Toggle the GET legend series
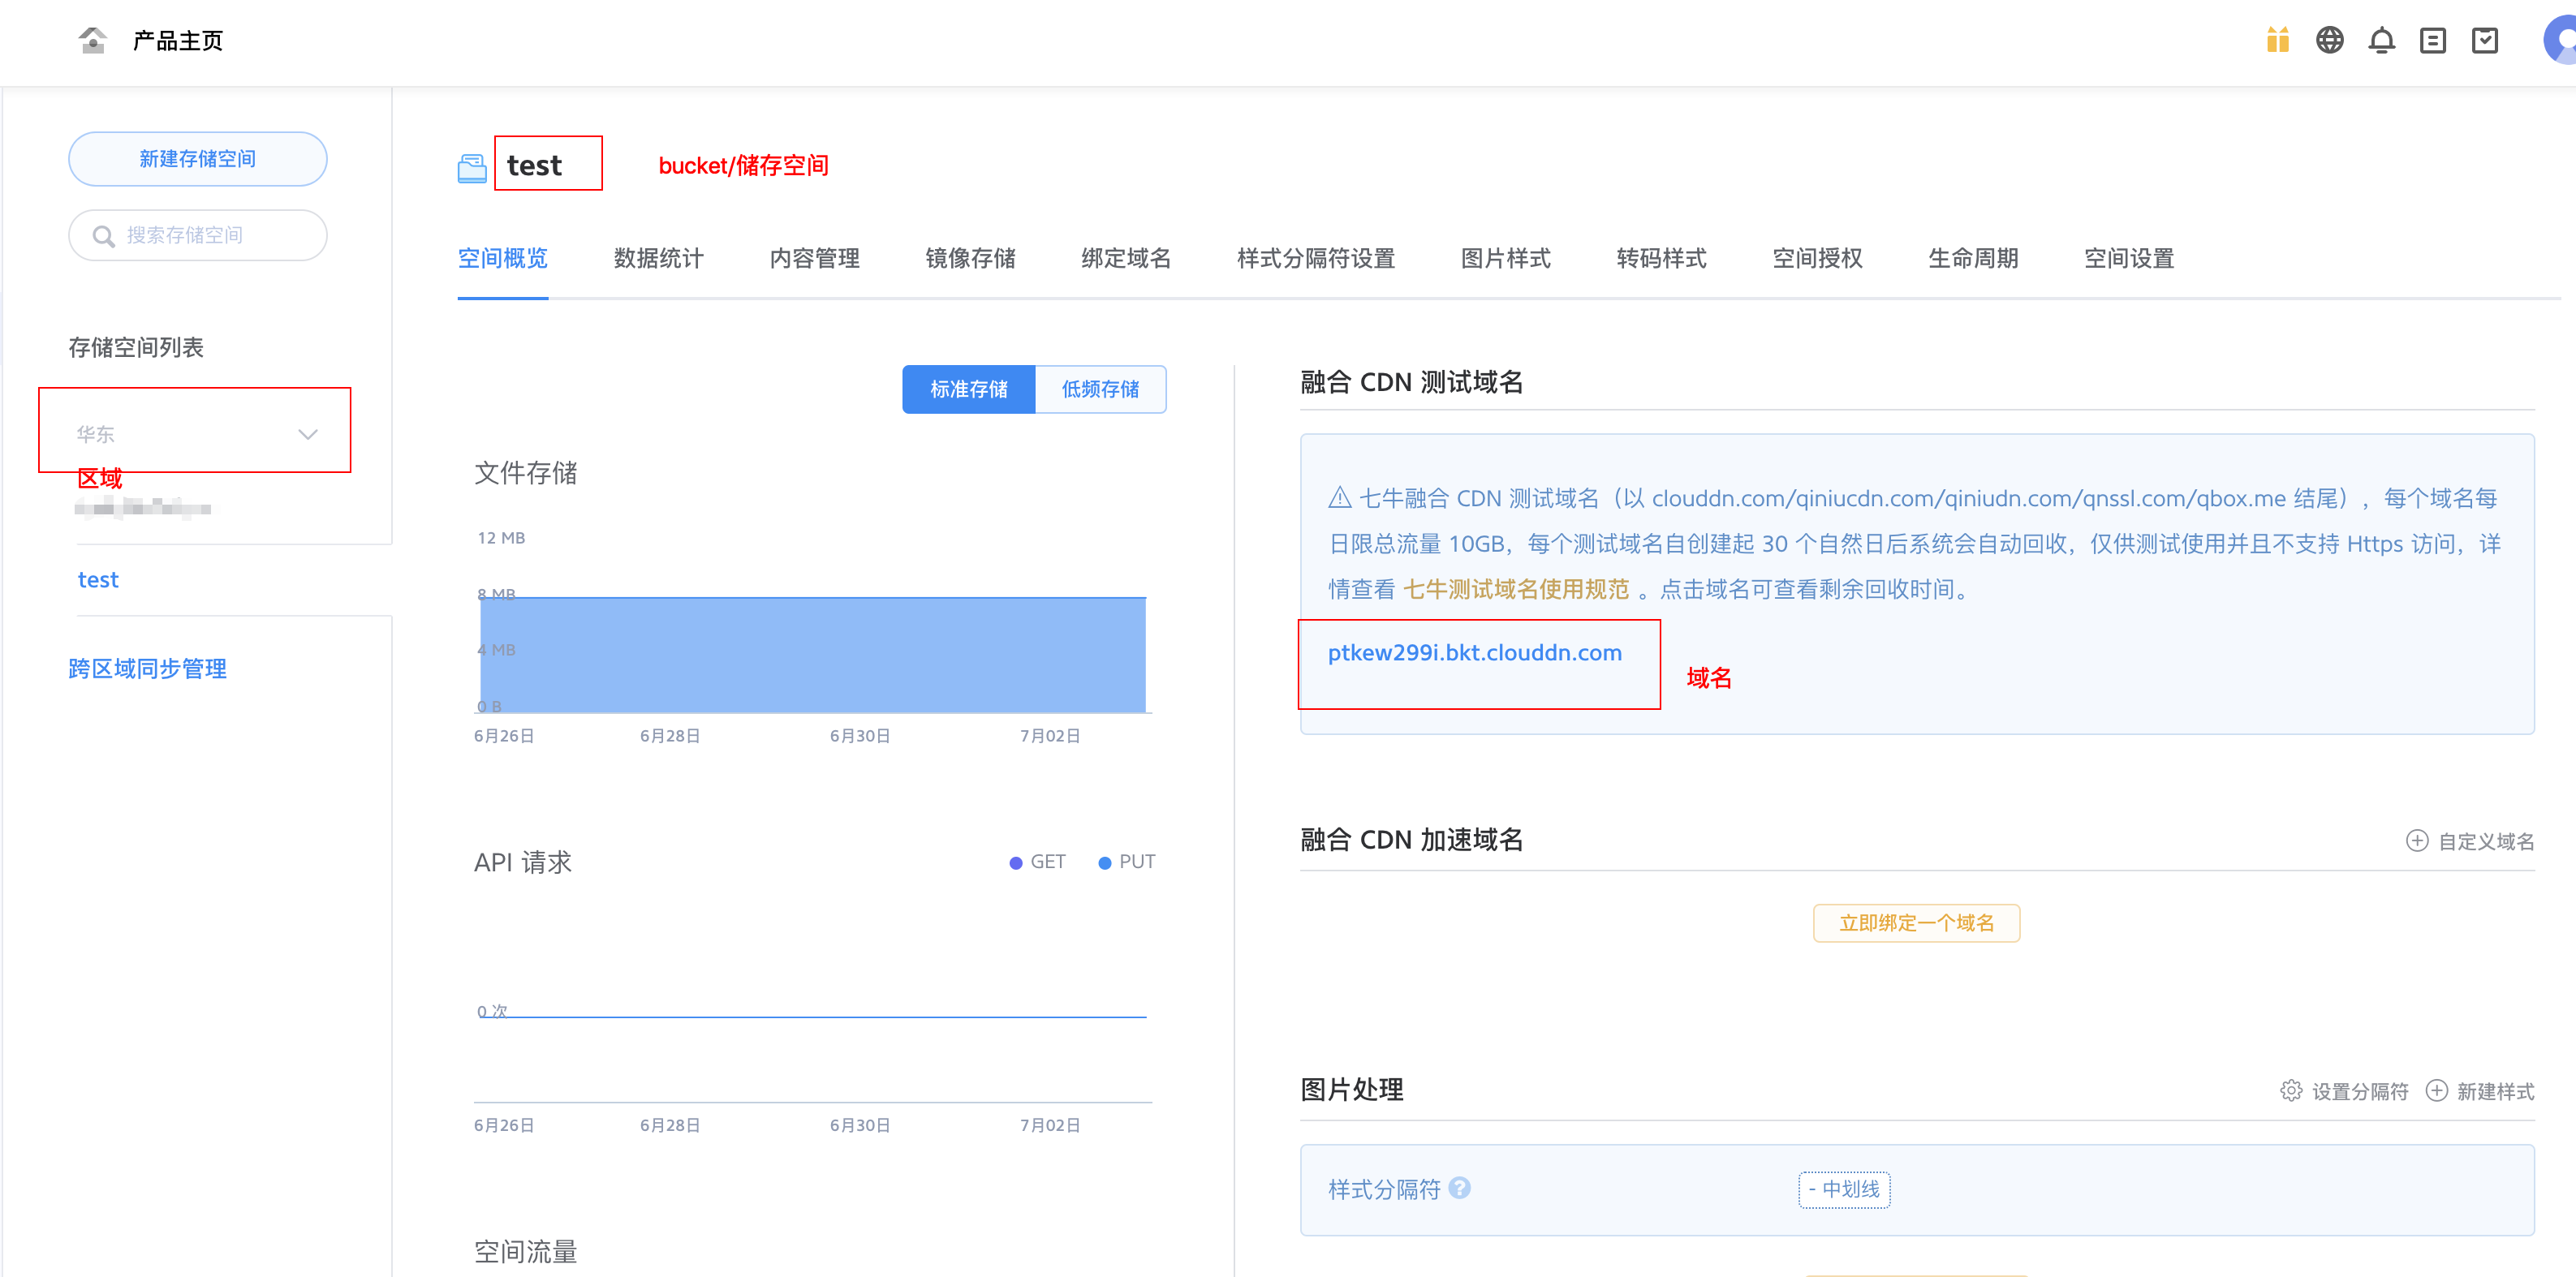 coord(1037,862)
